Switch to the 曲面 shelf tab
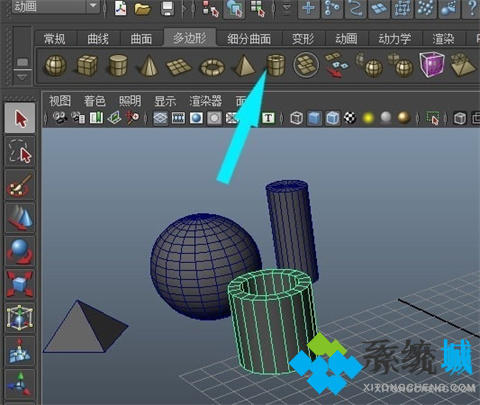Viewport: 480px width, 405px height. 141,39
